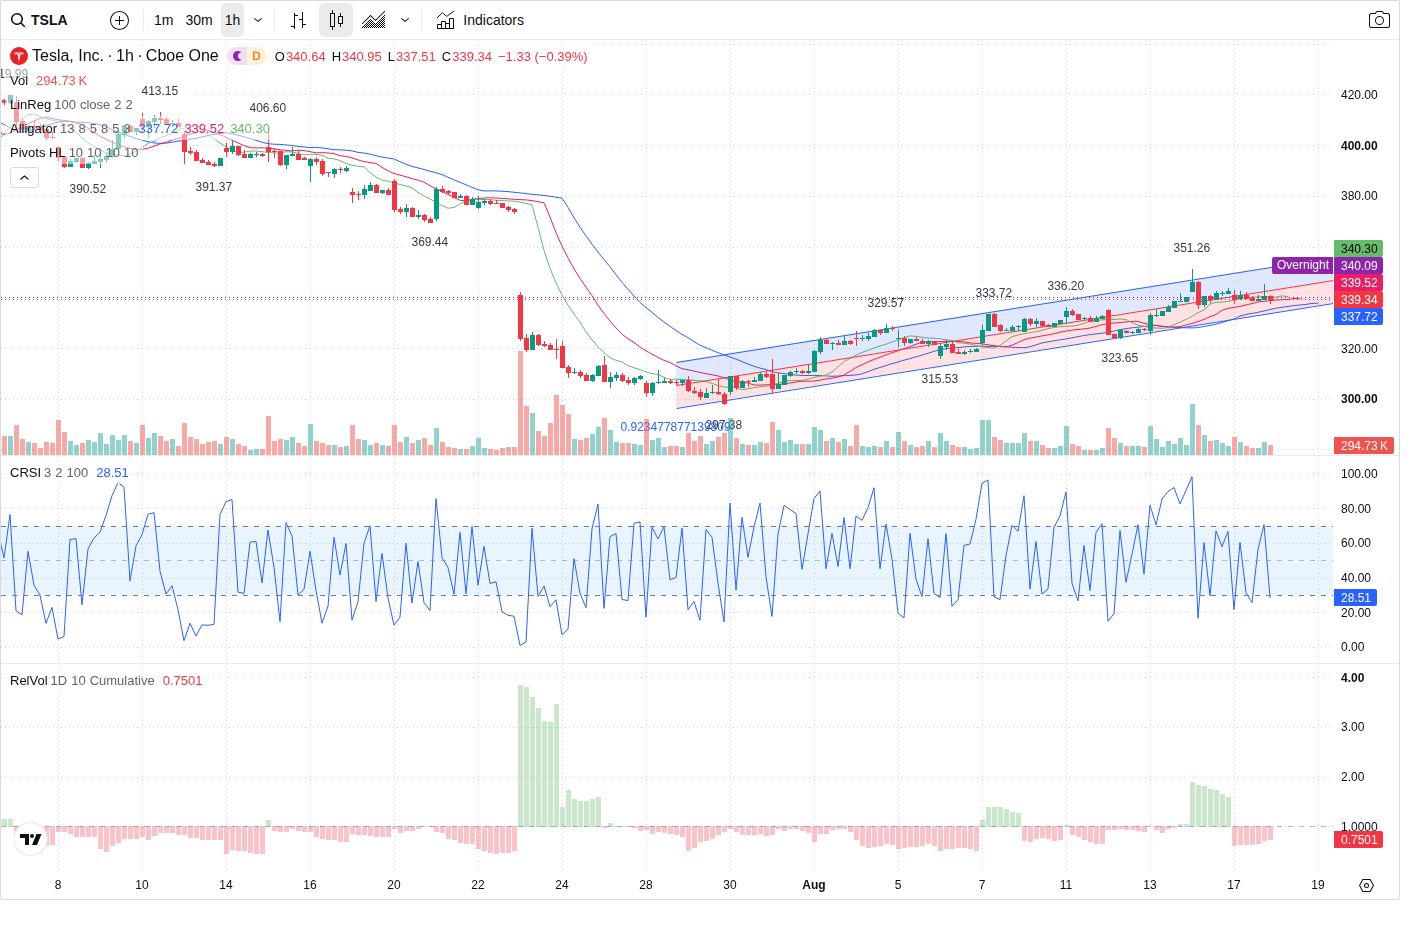
Task: Click the 413.15 pivot high label
Action: (160, 91)
